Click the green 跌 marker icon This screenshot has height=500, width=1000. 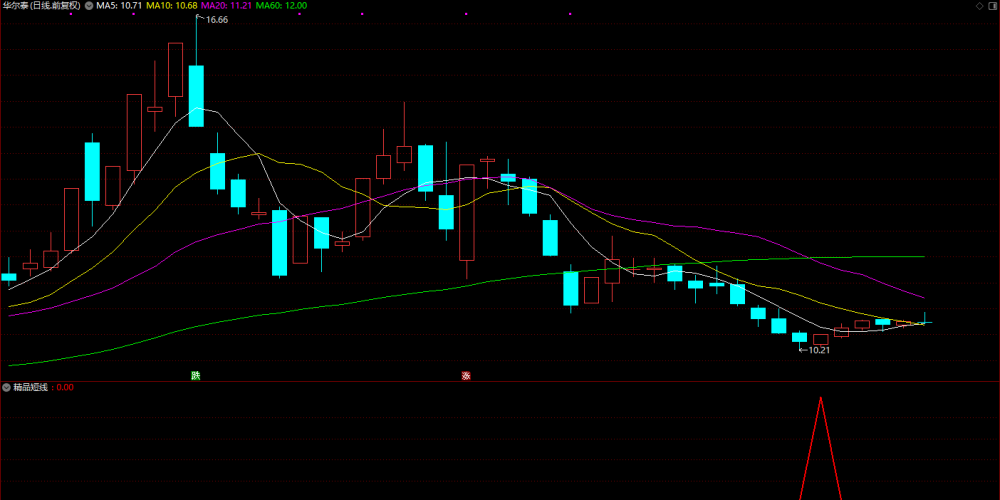[x=196, y=376]
